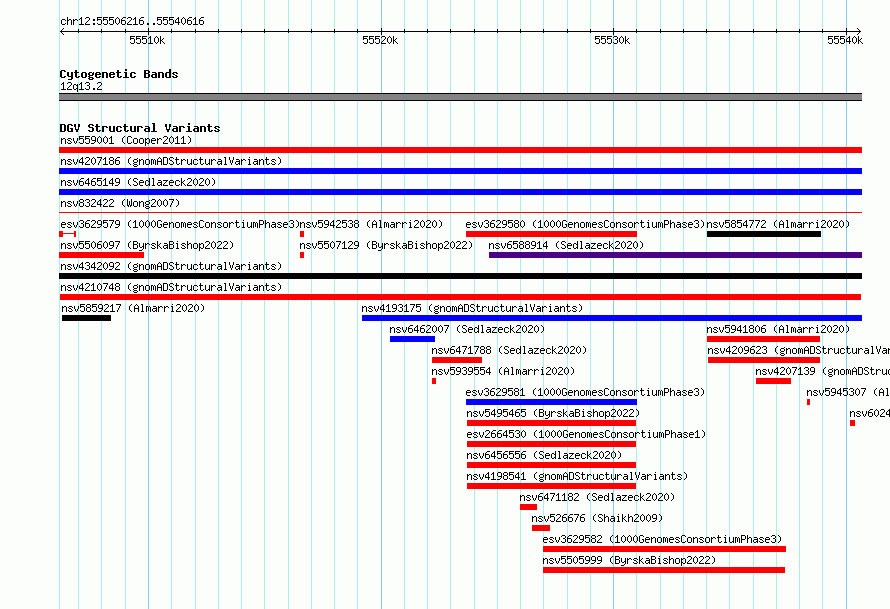Open esv3629581 1000Genomes Phase3 label

pyautogui.click(x=585, y=392)
